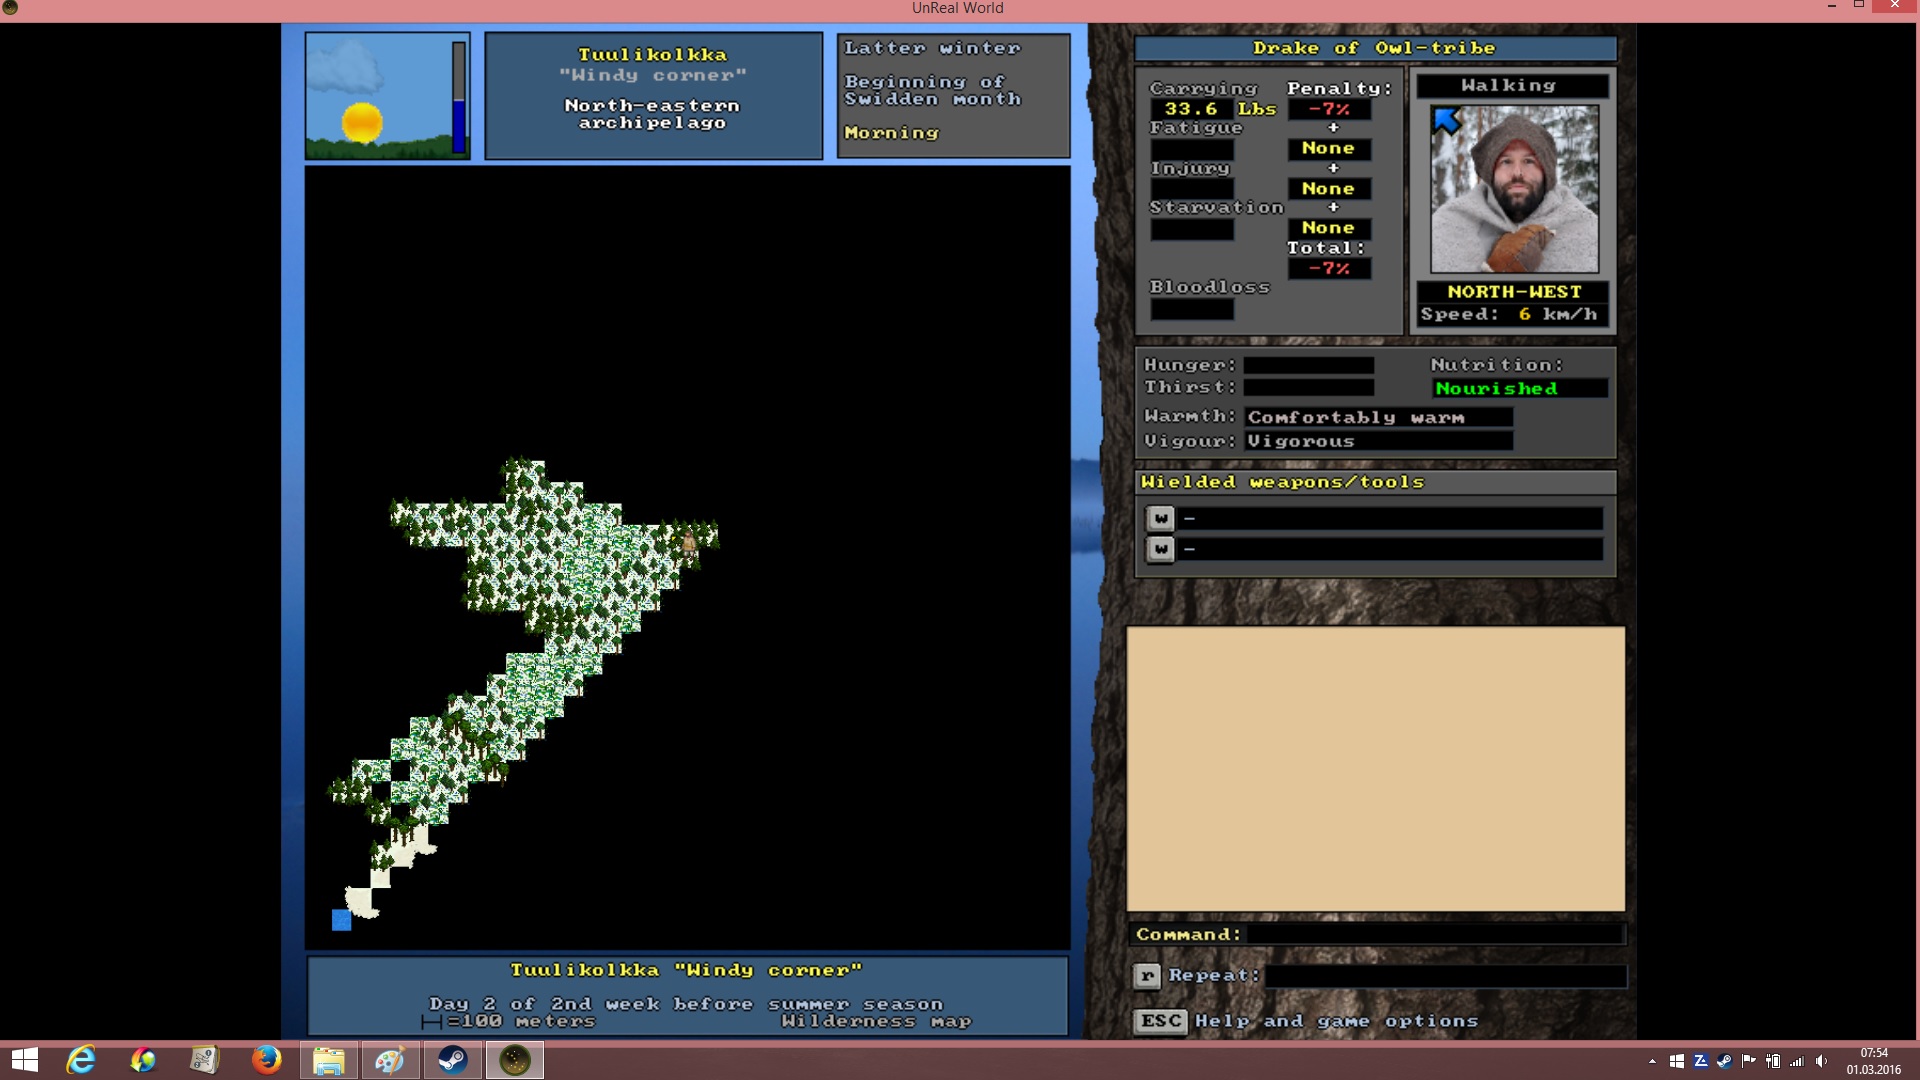This screenshot has width=1920, height=1080.
Task: Open Internet Explorer from taskbar
Action: pyautogui.click(x=81, y=1060)
